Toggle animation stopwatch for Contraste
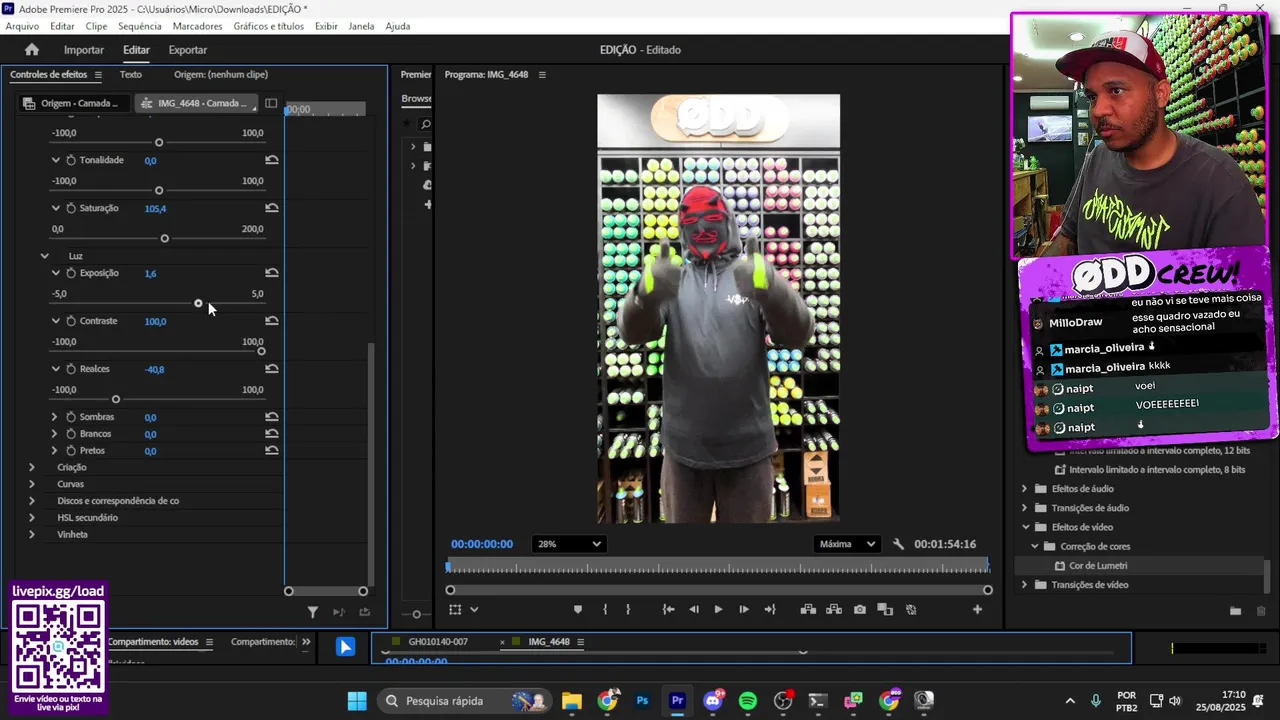This screenshot has width=1280, height=720. (71, 321)
